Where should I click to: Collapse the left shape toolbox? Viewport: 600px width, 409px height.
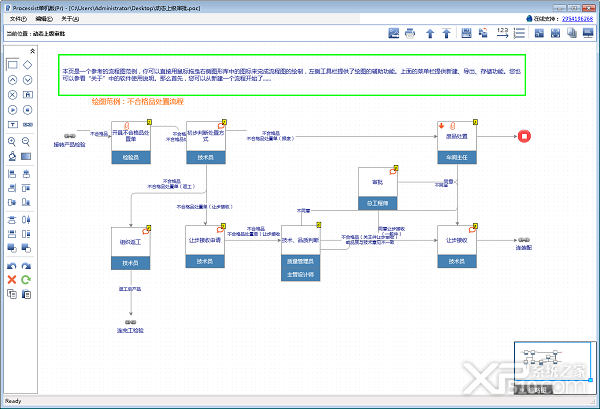pyautogui.click(x=33, y=51)
